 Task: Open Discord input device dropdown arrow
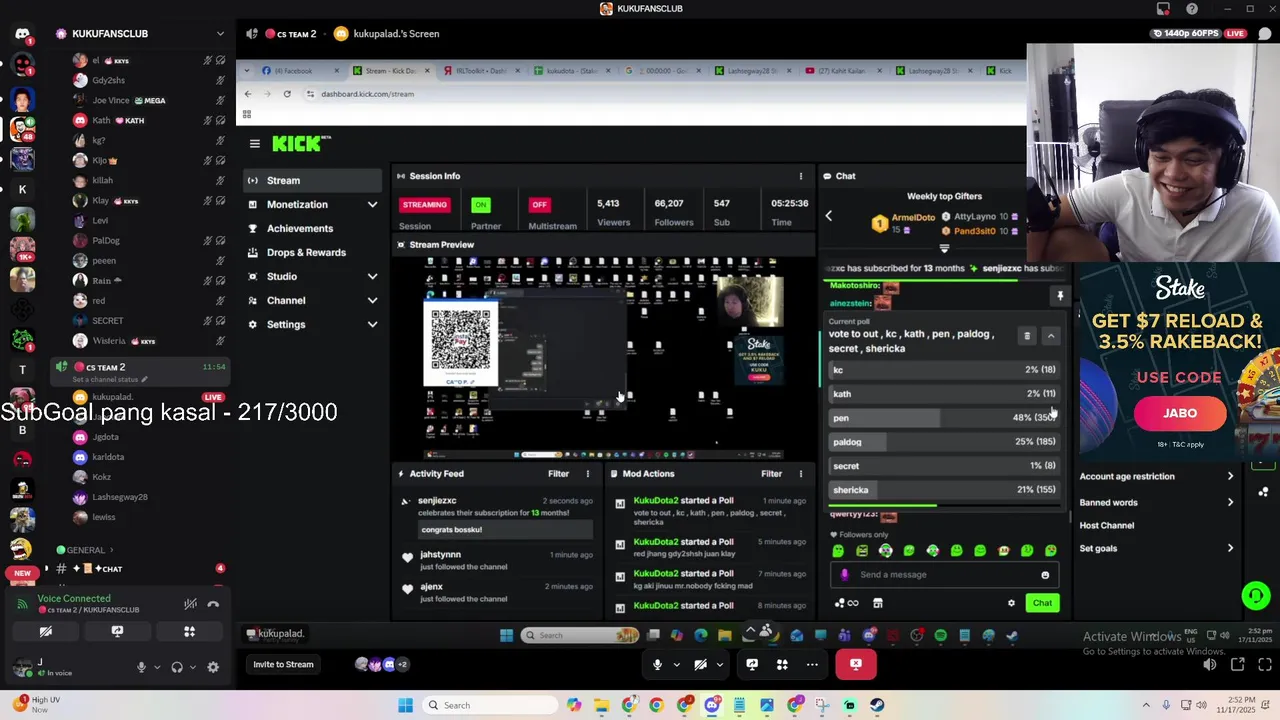pyautogui.click(x=156, y=668)
